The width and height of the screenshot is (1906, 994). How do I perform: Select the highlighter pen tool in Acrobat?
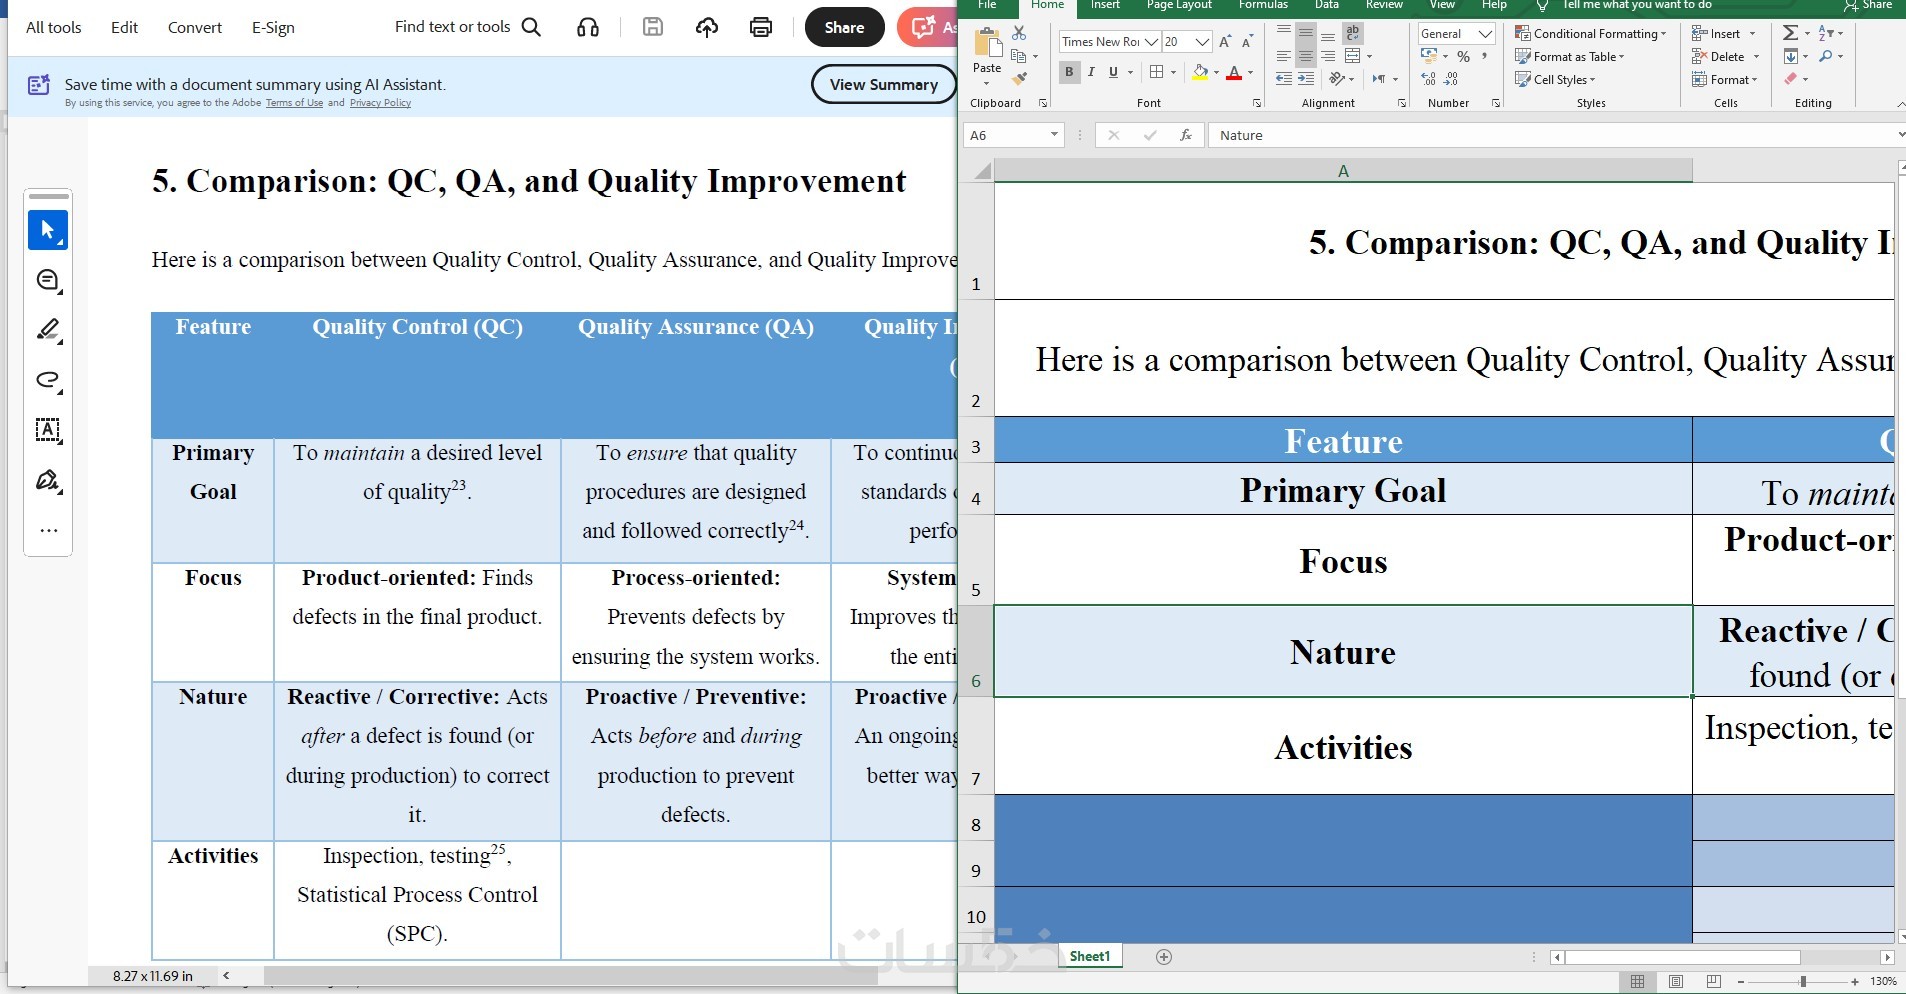pyautogui.click(x=48, y=330)
